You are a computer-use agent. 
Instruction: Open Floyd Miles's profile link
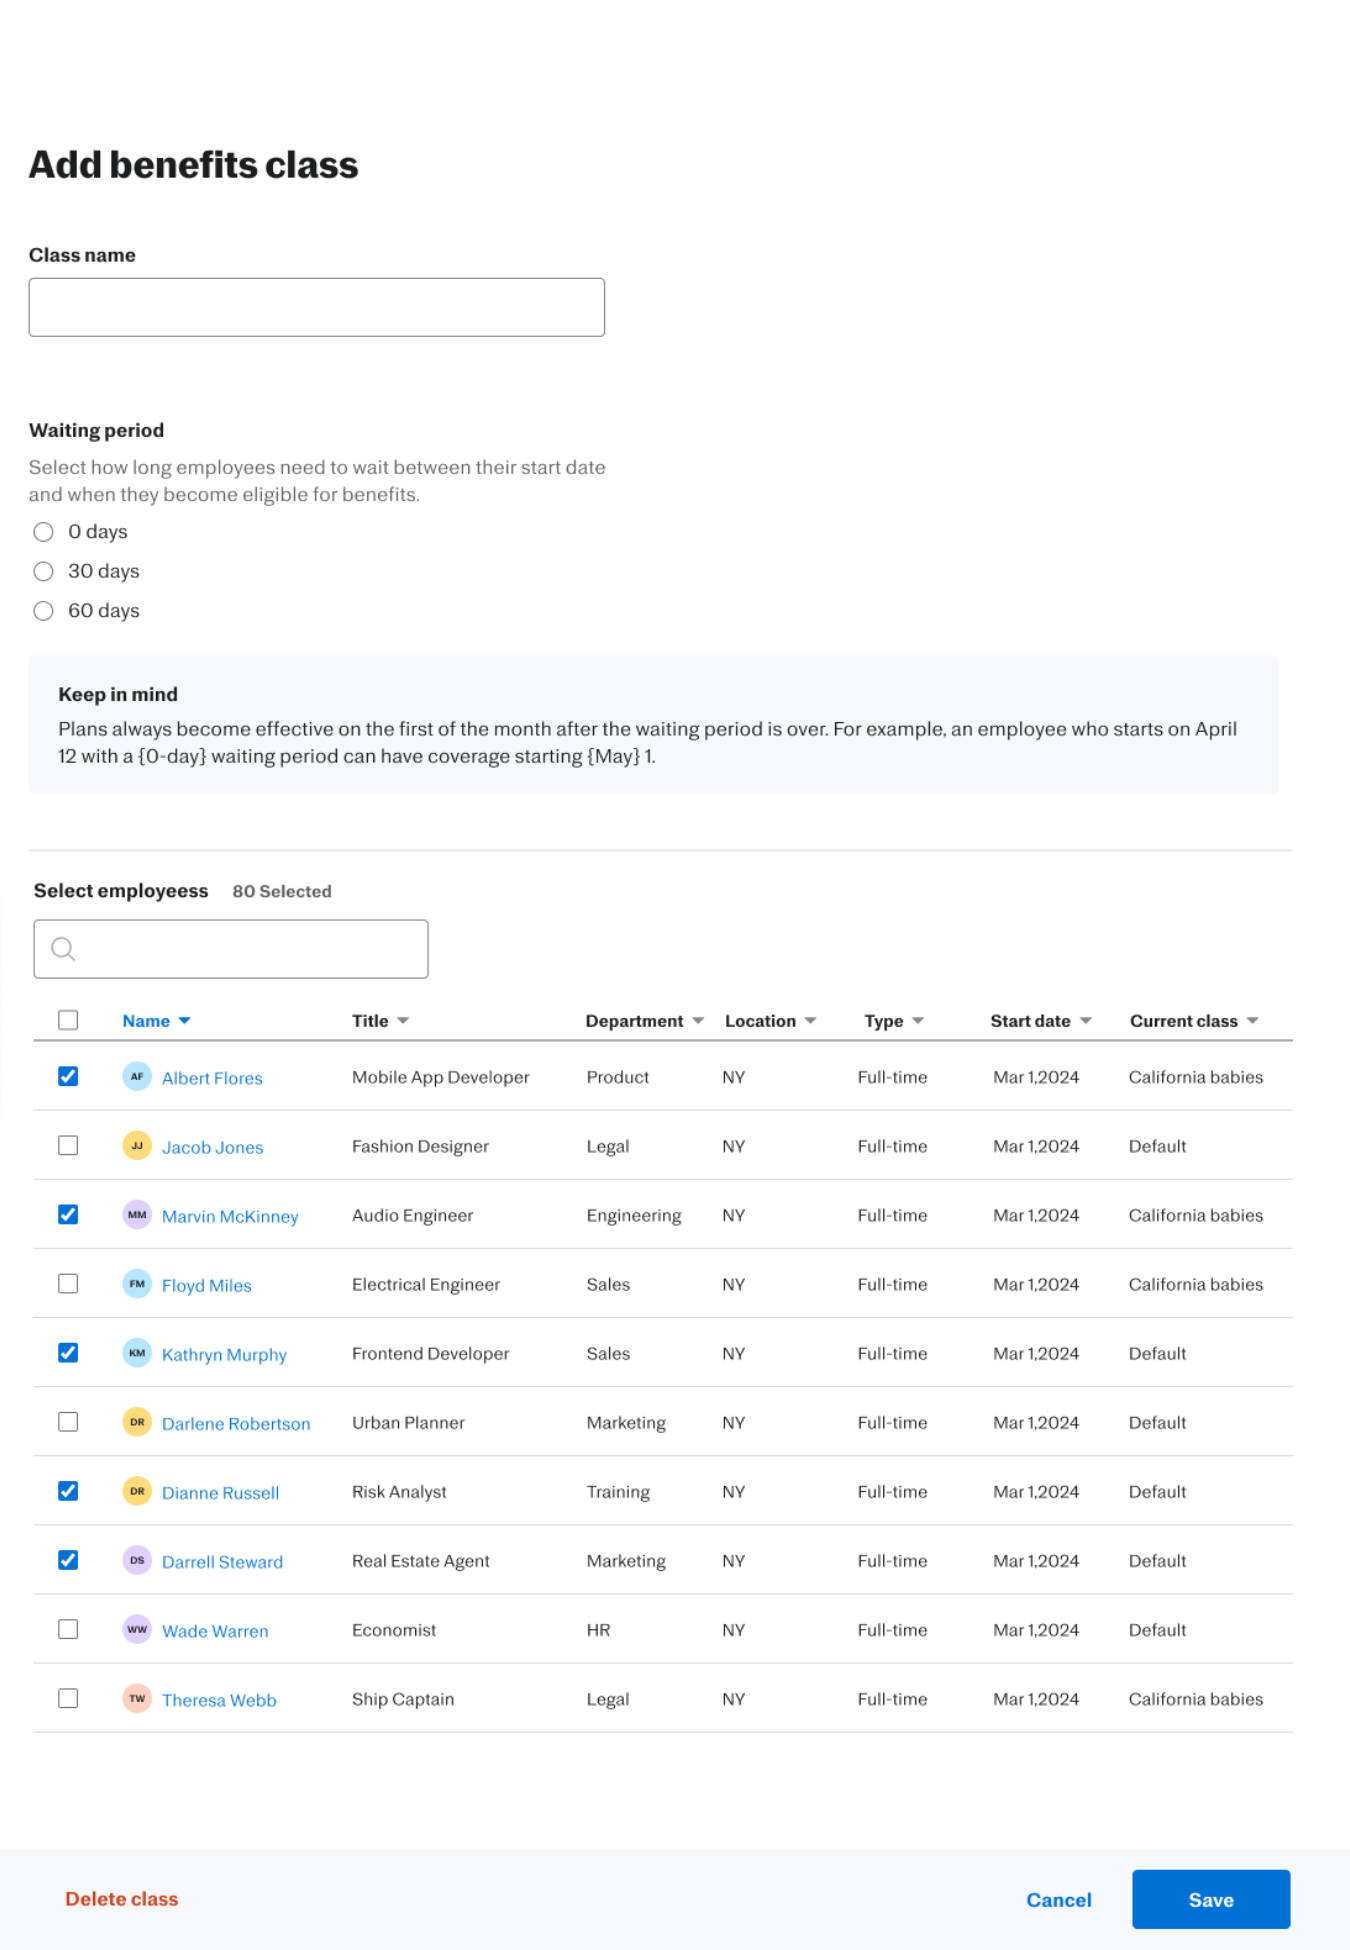pos(206,1285)
